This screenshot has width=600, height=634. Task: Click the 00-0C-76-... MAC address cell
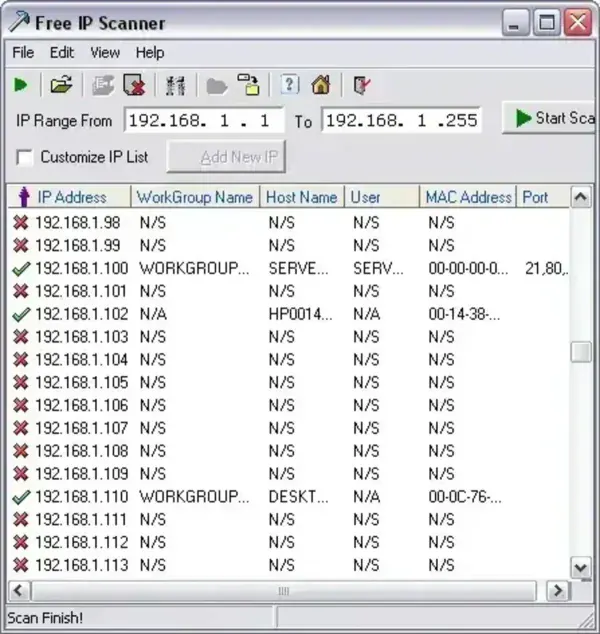465,497
